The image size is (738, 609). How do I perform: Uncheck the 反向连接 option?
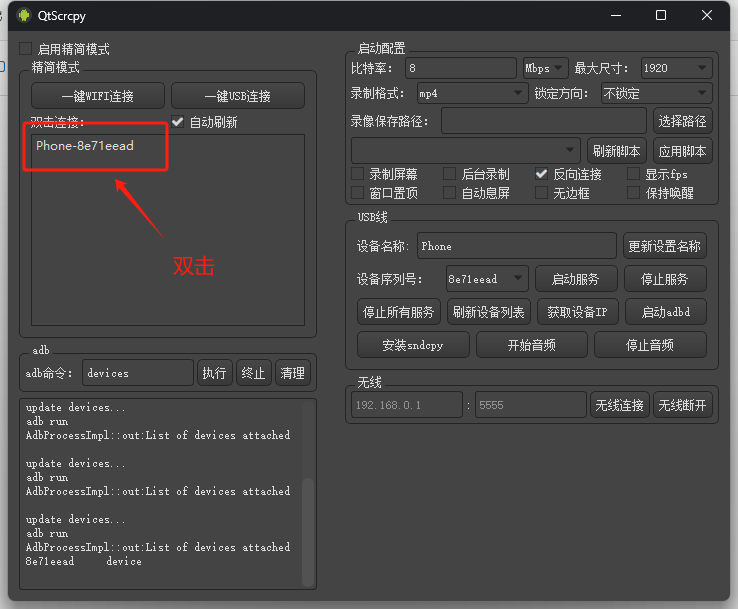(x=542, y=174)
